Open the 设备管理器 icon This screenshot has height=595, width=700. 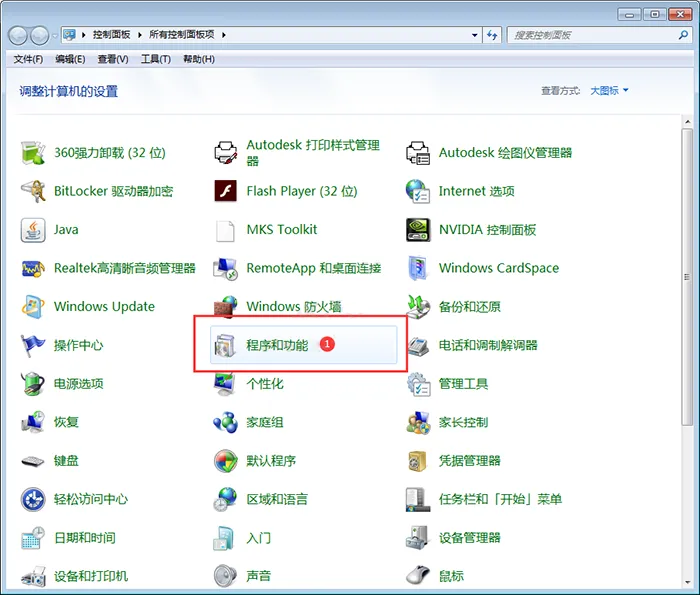[x=418, y=538]
